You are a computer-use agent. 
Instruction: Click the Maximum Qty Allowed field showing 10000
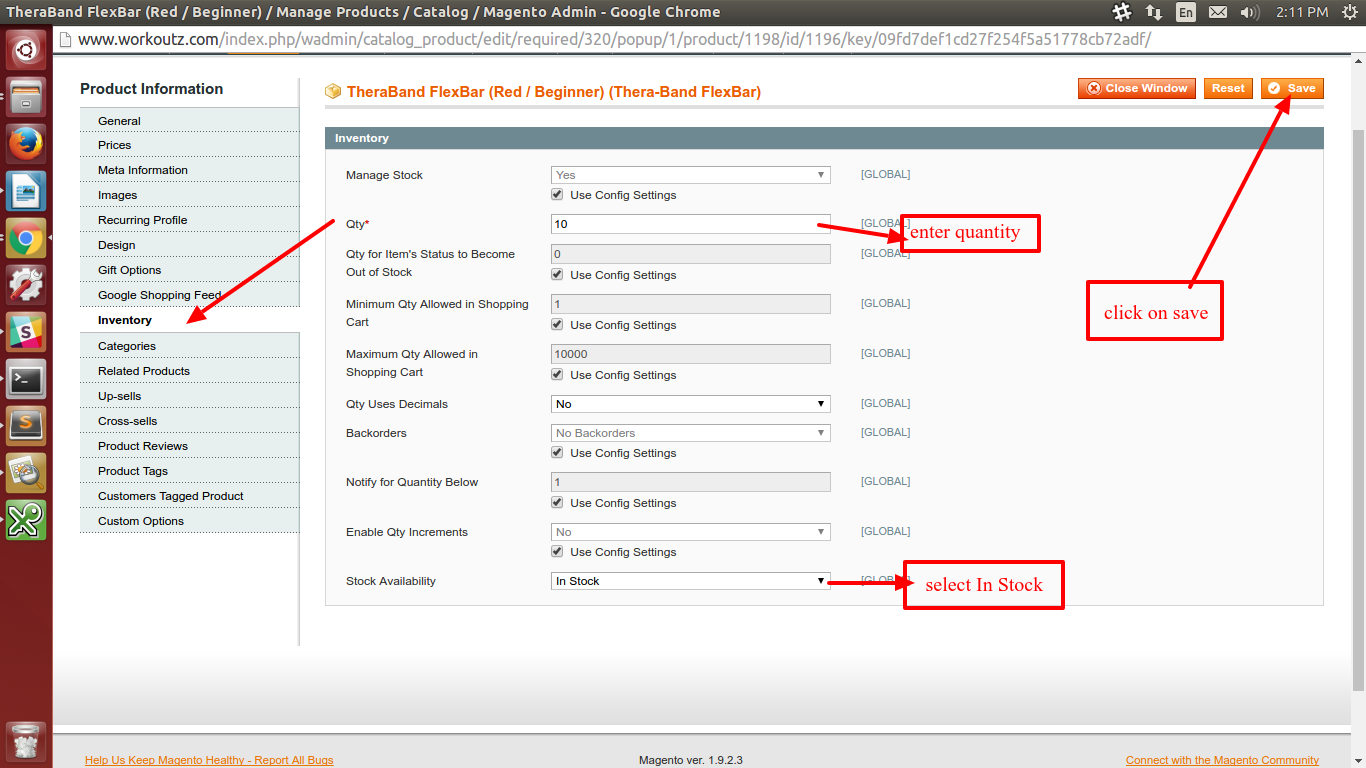click(x=691, y=354)
